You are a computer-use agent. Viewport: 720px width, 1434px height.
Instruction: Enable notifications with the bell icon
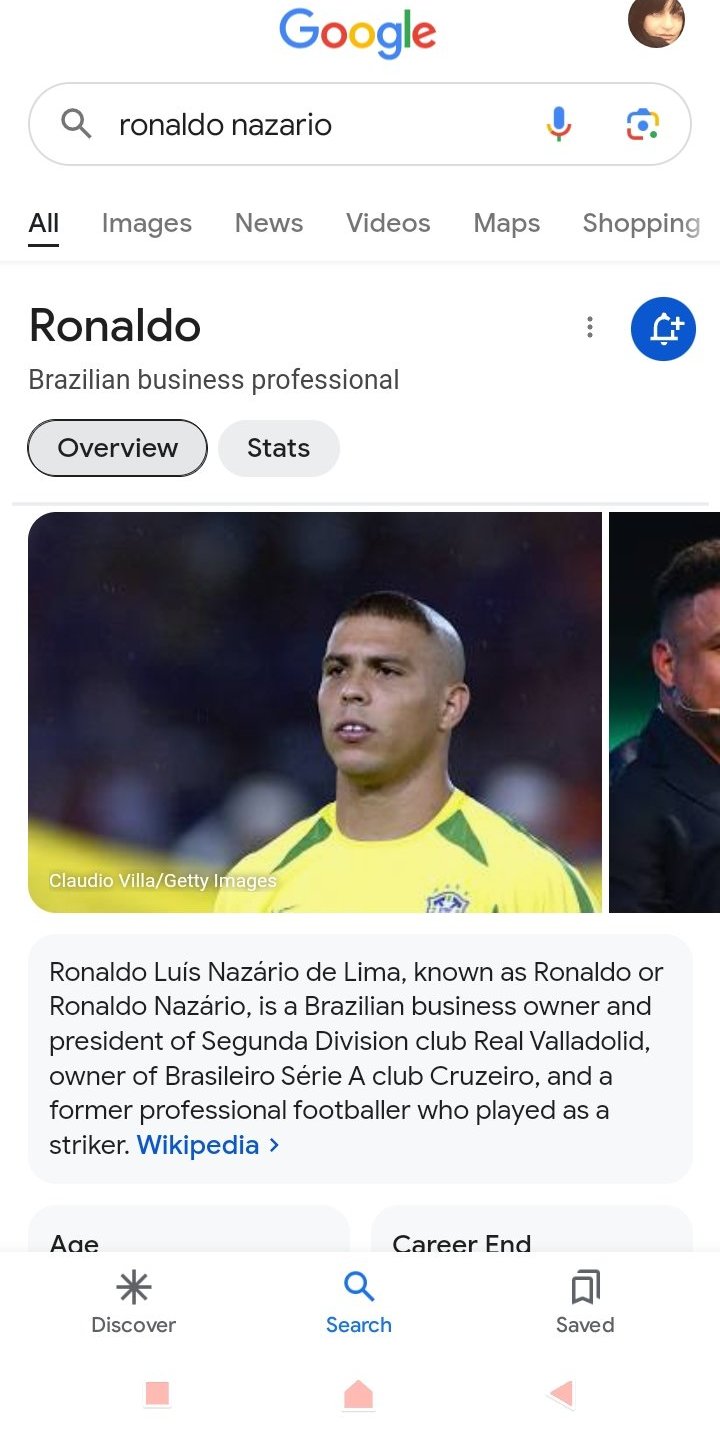coord(663,328)
